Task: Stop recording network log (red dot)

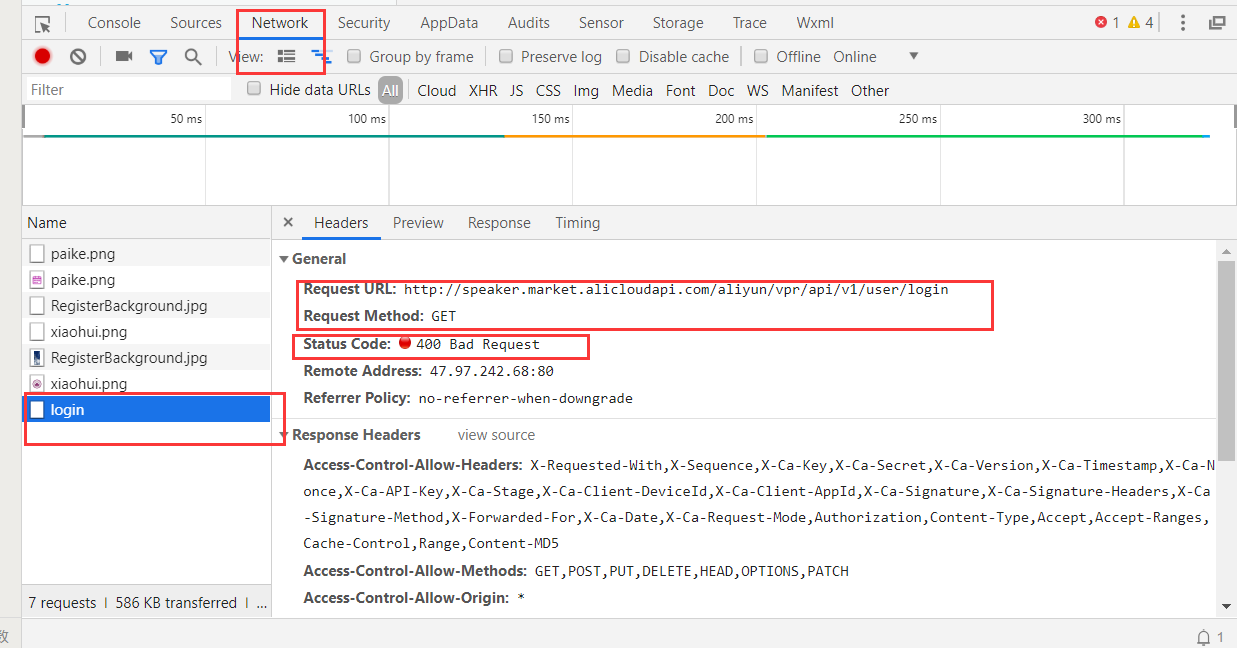Action: point(42,57)
